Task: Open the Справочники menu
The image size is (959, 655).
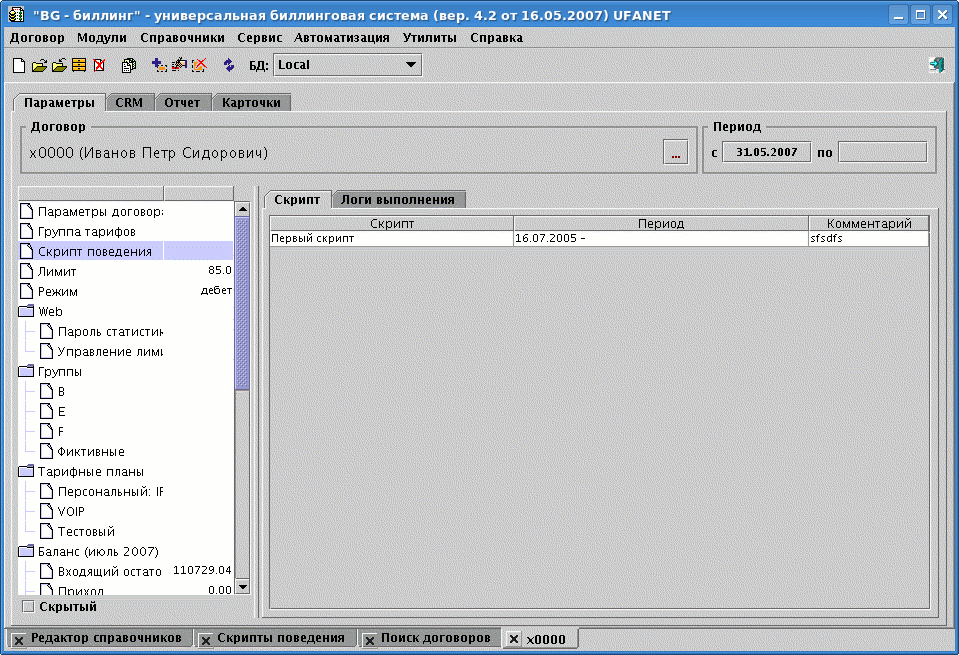Action: [x=182, y=37]
